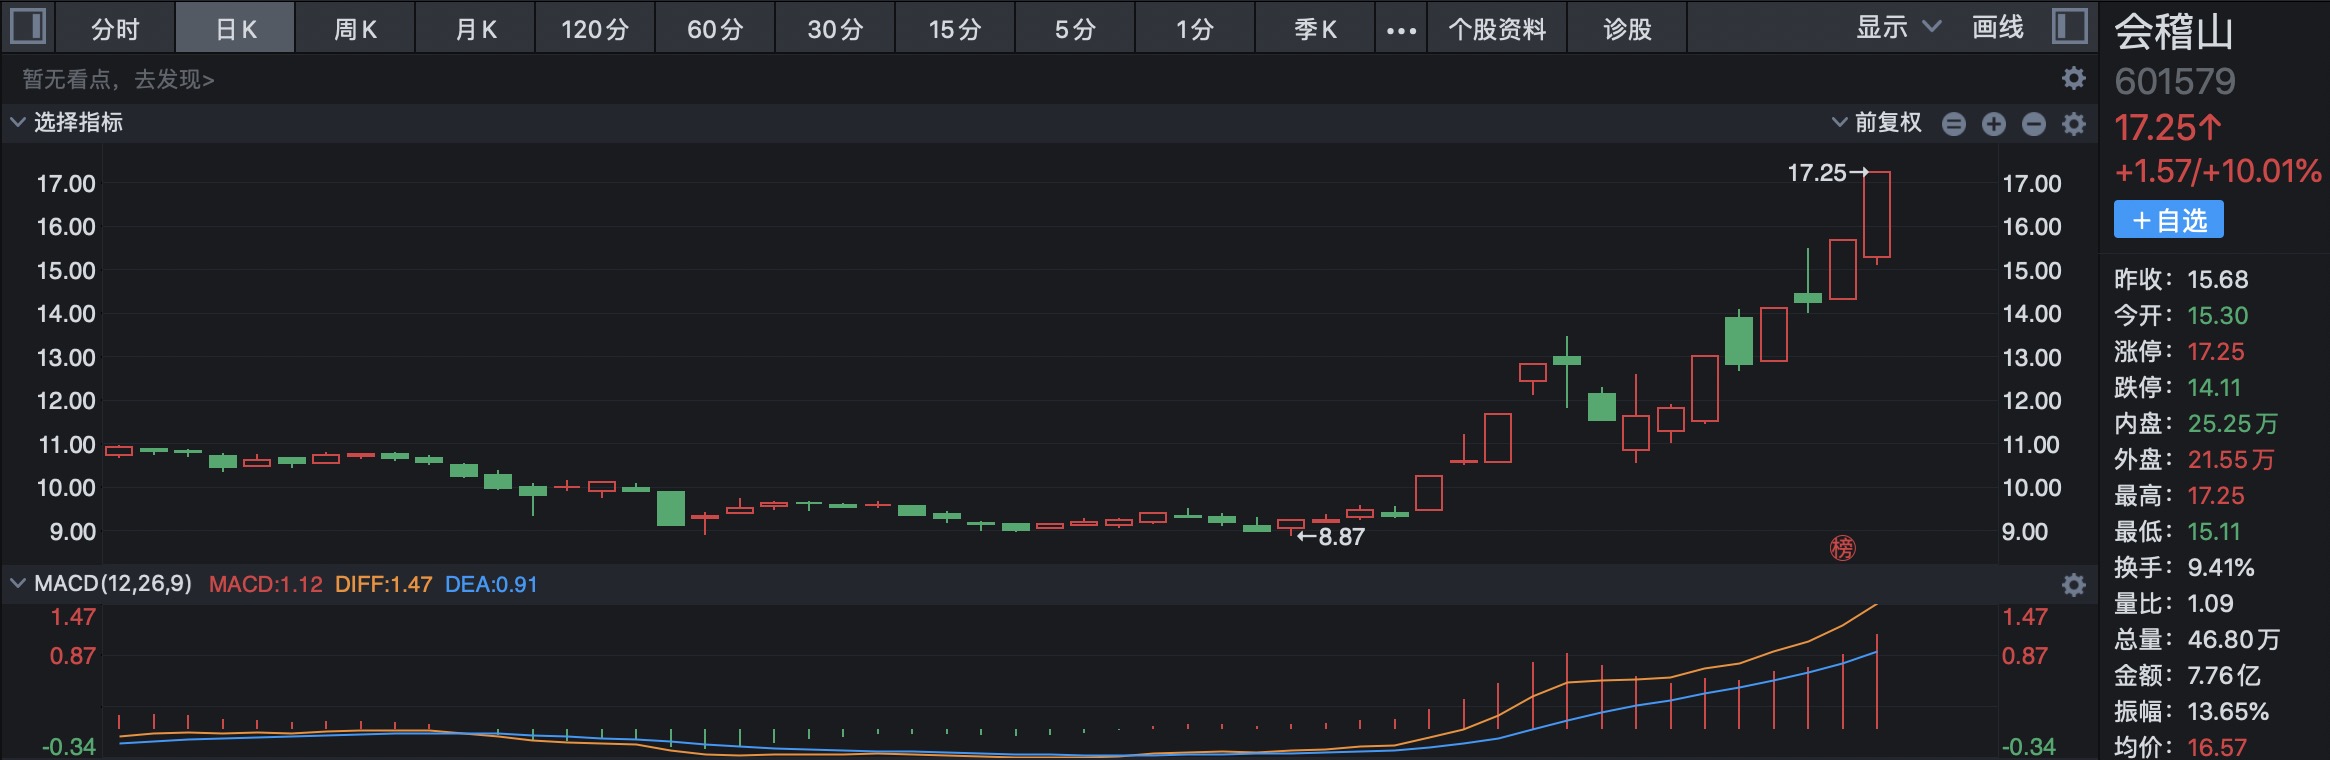The height and width of the screenshot is (760, 2330).
Task: Select the 60分 period tab
Action: 715,29
